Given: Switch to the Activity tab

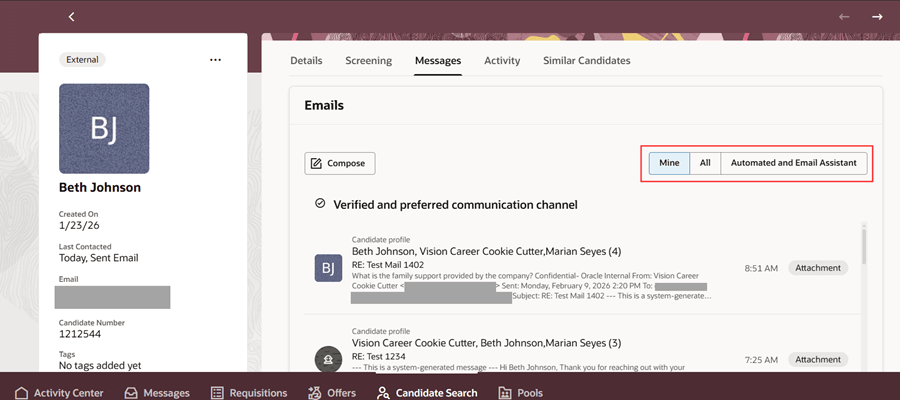Looking at the screenshot, I should point(502,60).
